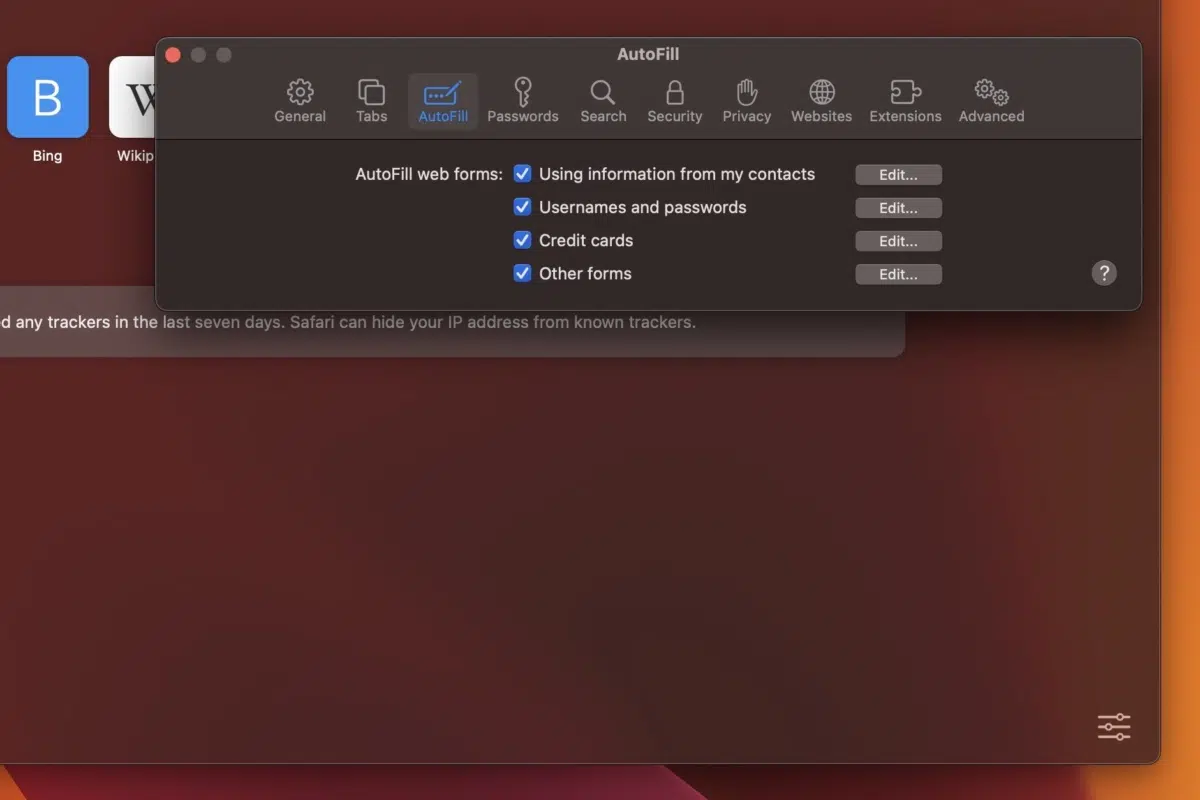Edit usernames and passwords list
Image resolution: width=1200 pixels, height=800 pixels.
point(897,207)
